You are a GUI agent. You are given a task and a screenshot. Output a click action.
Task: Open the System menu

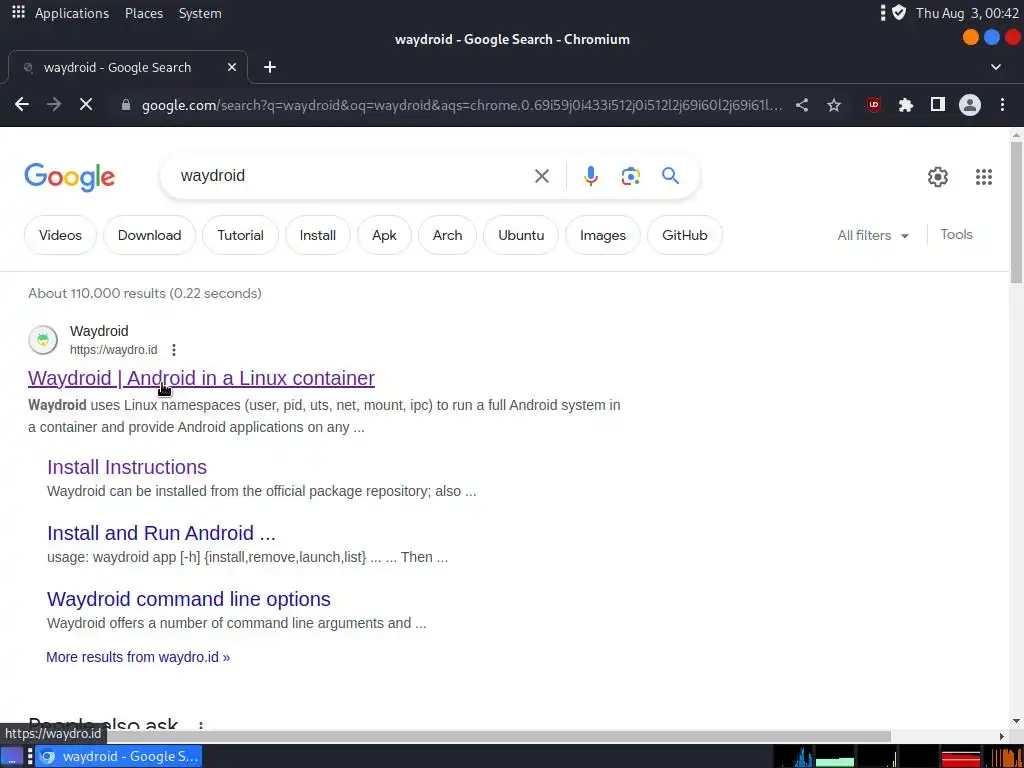200,13
